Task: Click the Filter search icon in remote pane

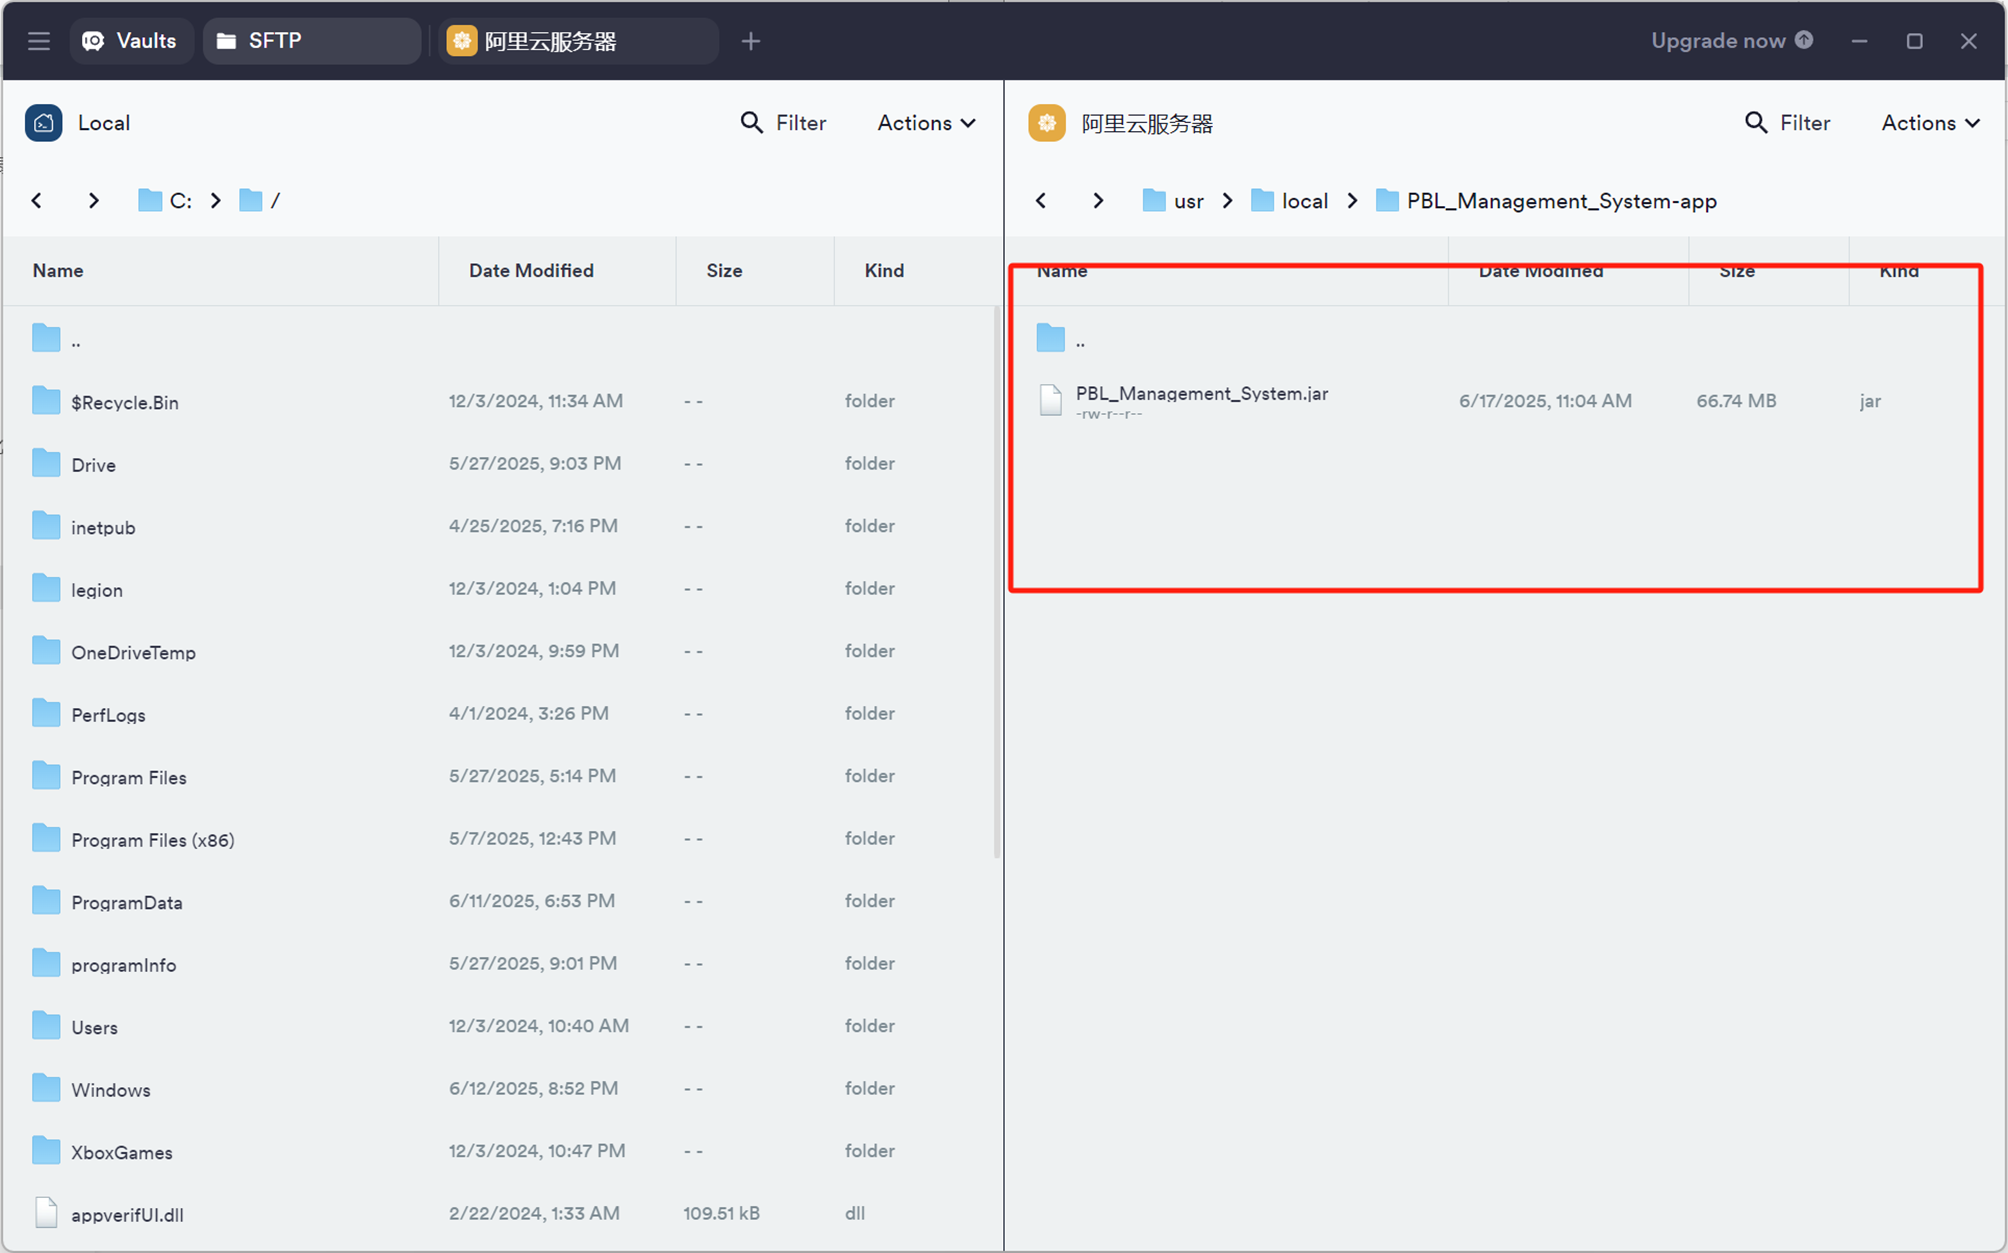Action: (x=1755, y=122)
